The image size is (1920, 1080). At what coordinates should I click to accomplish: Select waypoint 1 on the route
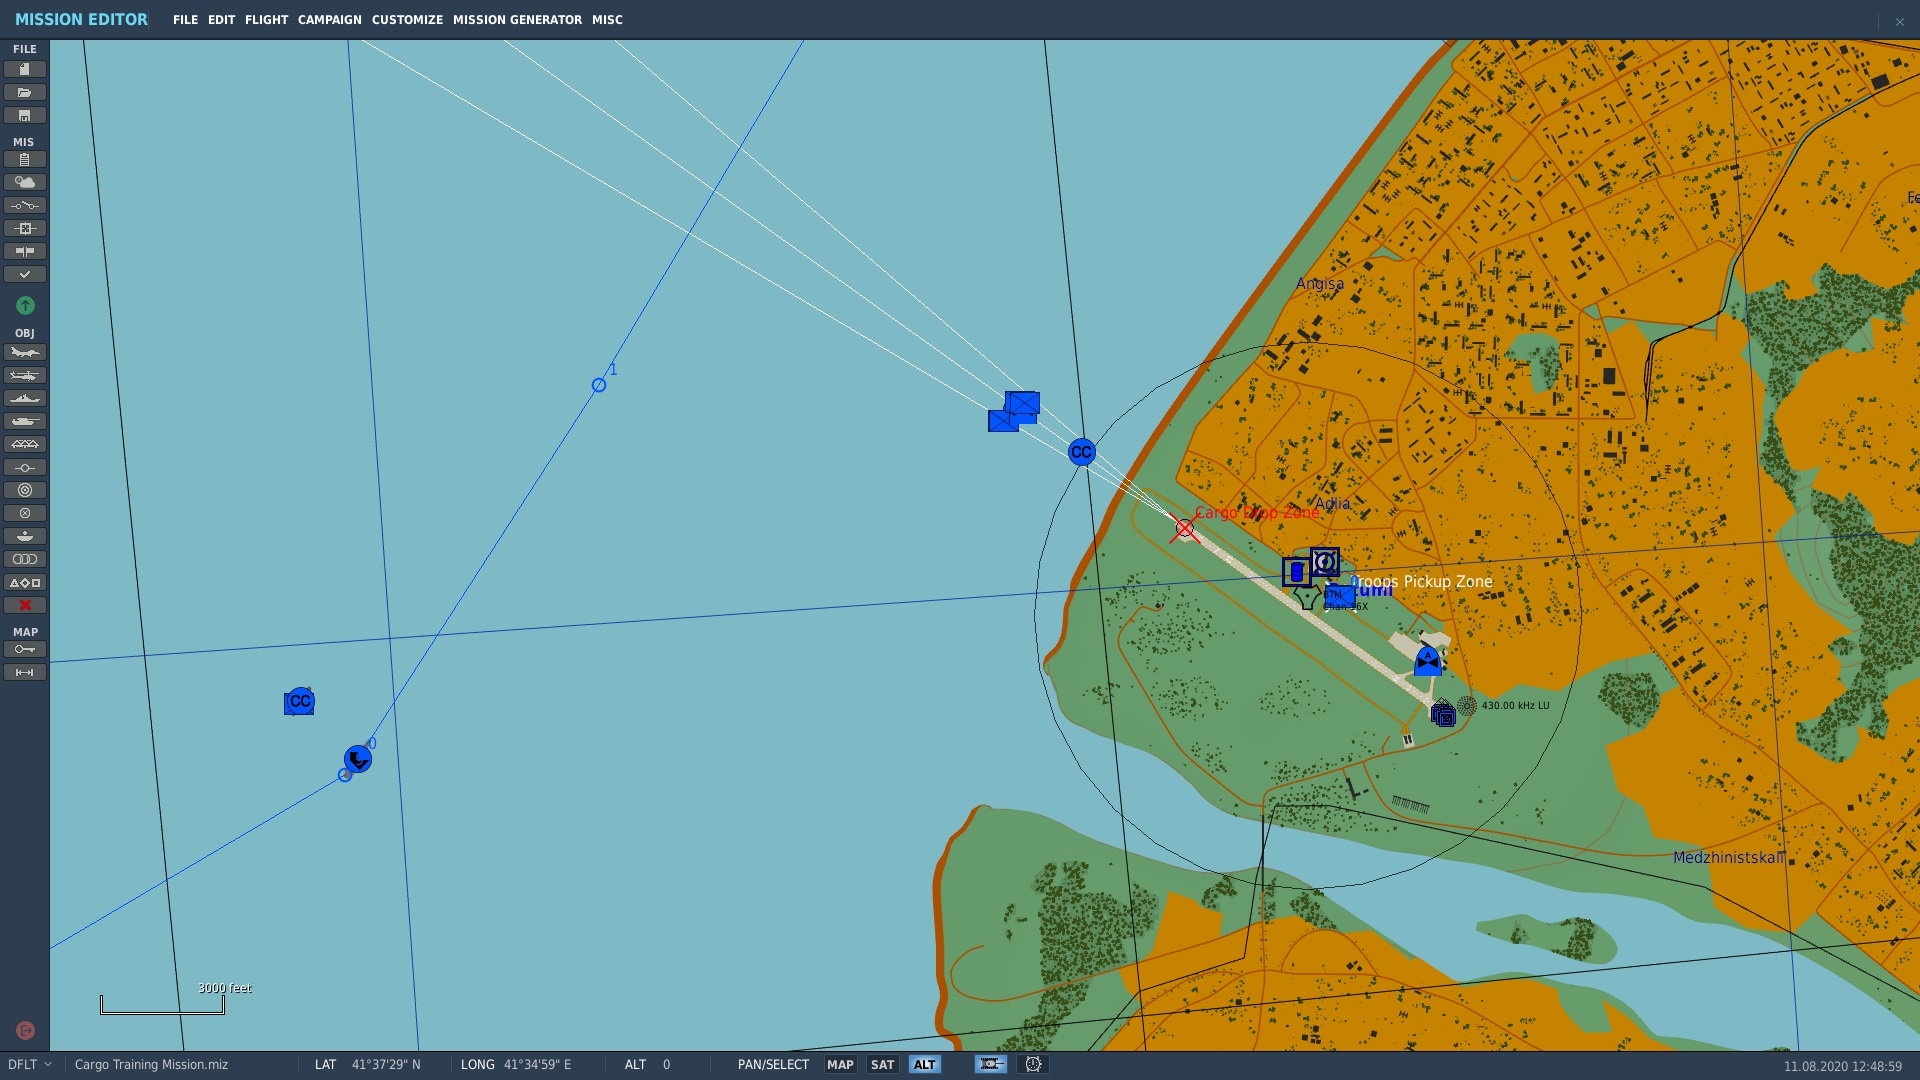click(x=599, y=386)
